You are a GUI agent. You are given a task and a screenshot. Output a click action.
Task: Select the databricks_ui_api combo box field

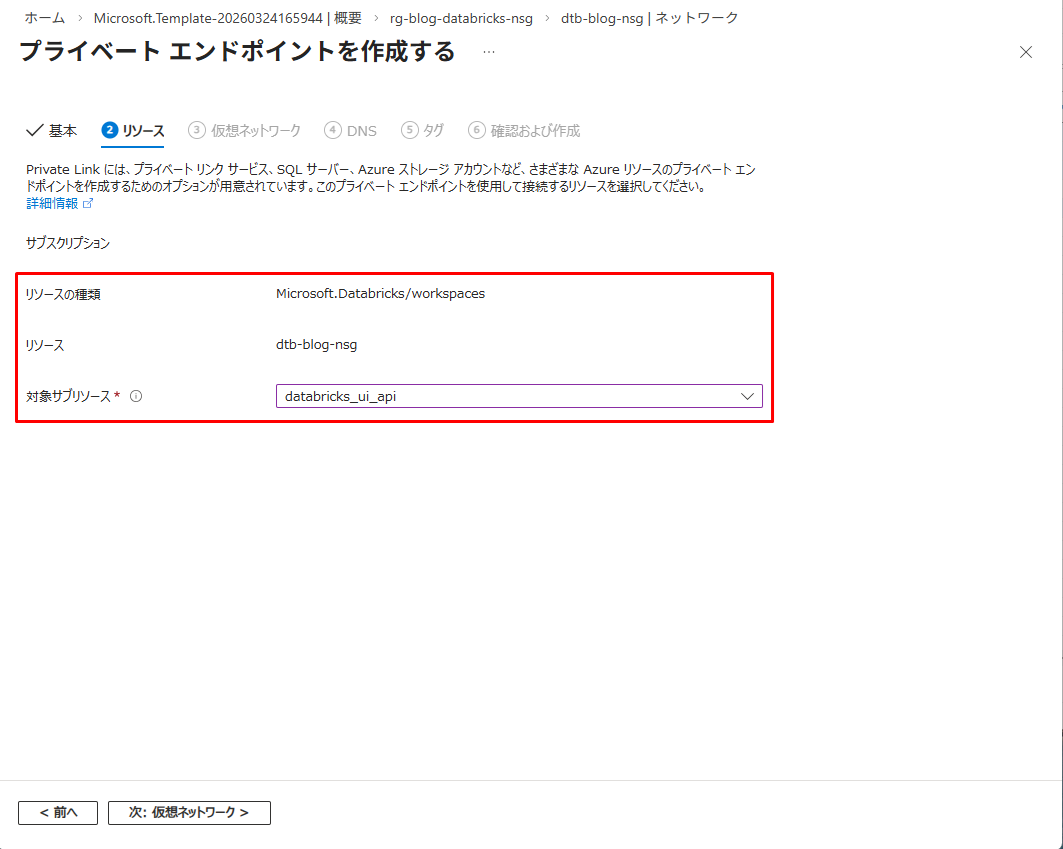508,396
